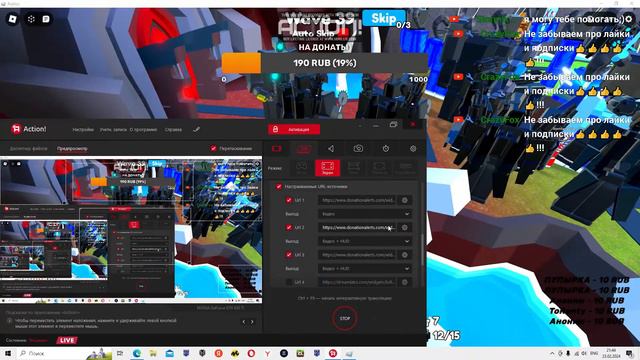Click the Action! logo
This screenshot has height=360, width=640.
pos(29,129)
